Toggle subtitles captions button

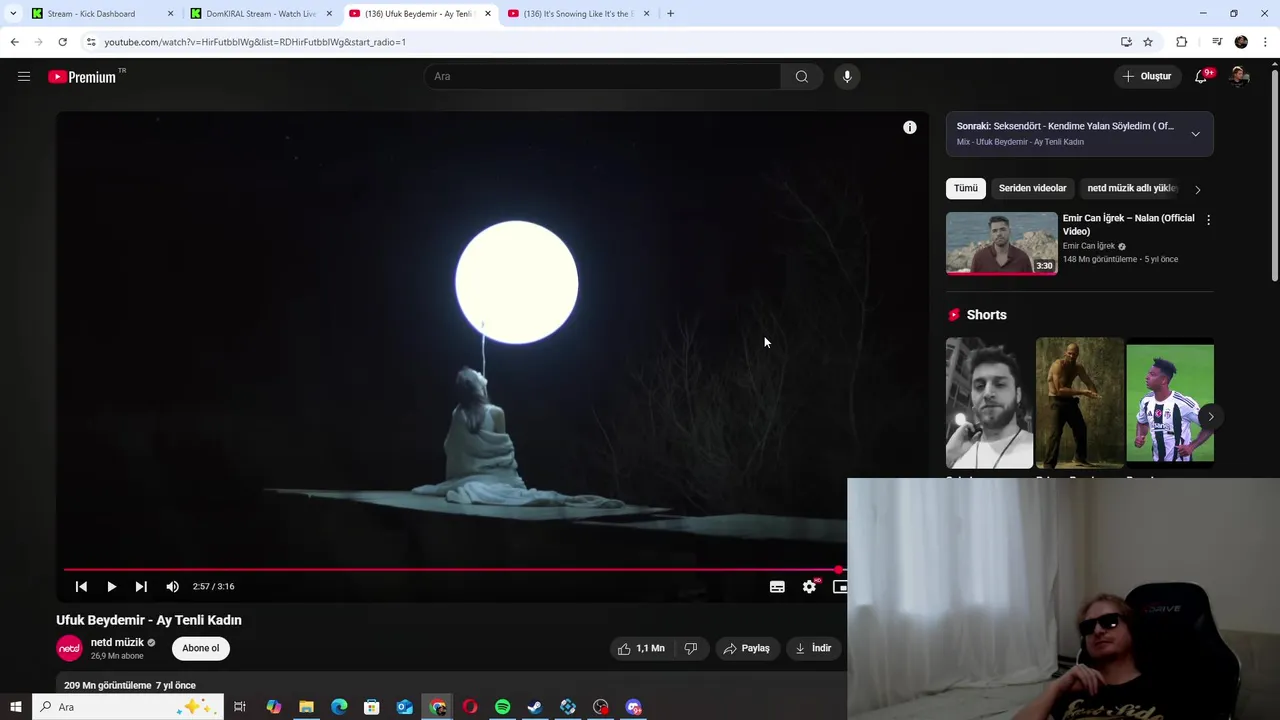777,587
